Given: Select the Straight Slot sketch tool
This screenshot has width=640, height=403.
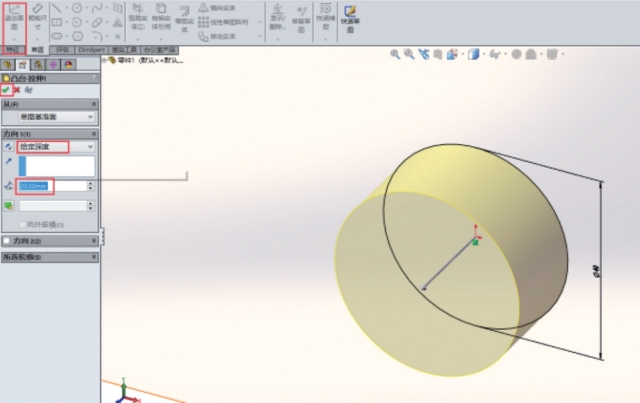Looking at the screenshot, I should tap(57, 36).
